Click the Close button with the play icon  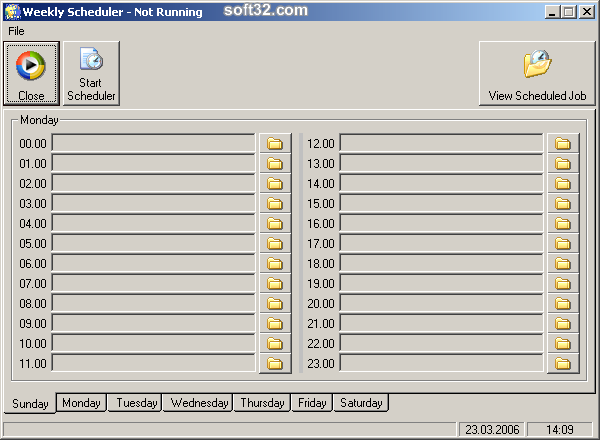31,73
